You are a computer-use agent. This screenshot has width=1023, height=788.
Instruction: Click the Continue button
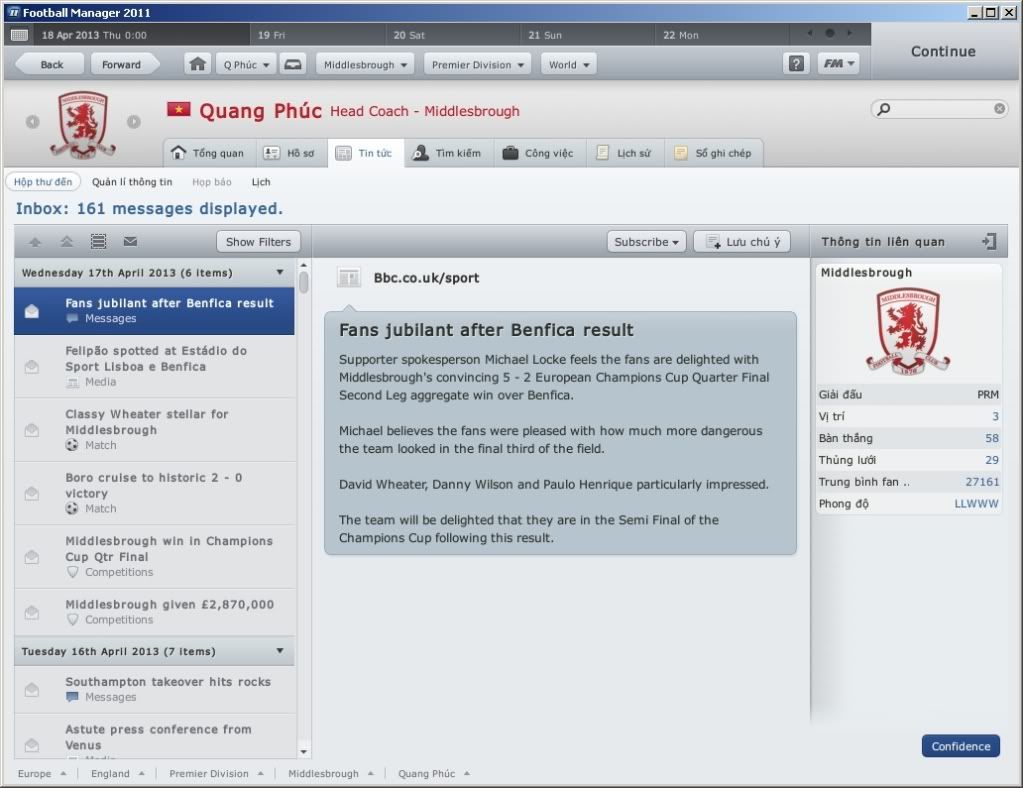point(943,52)
